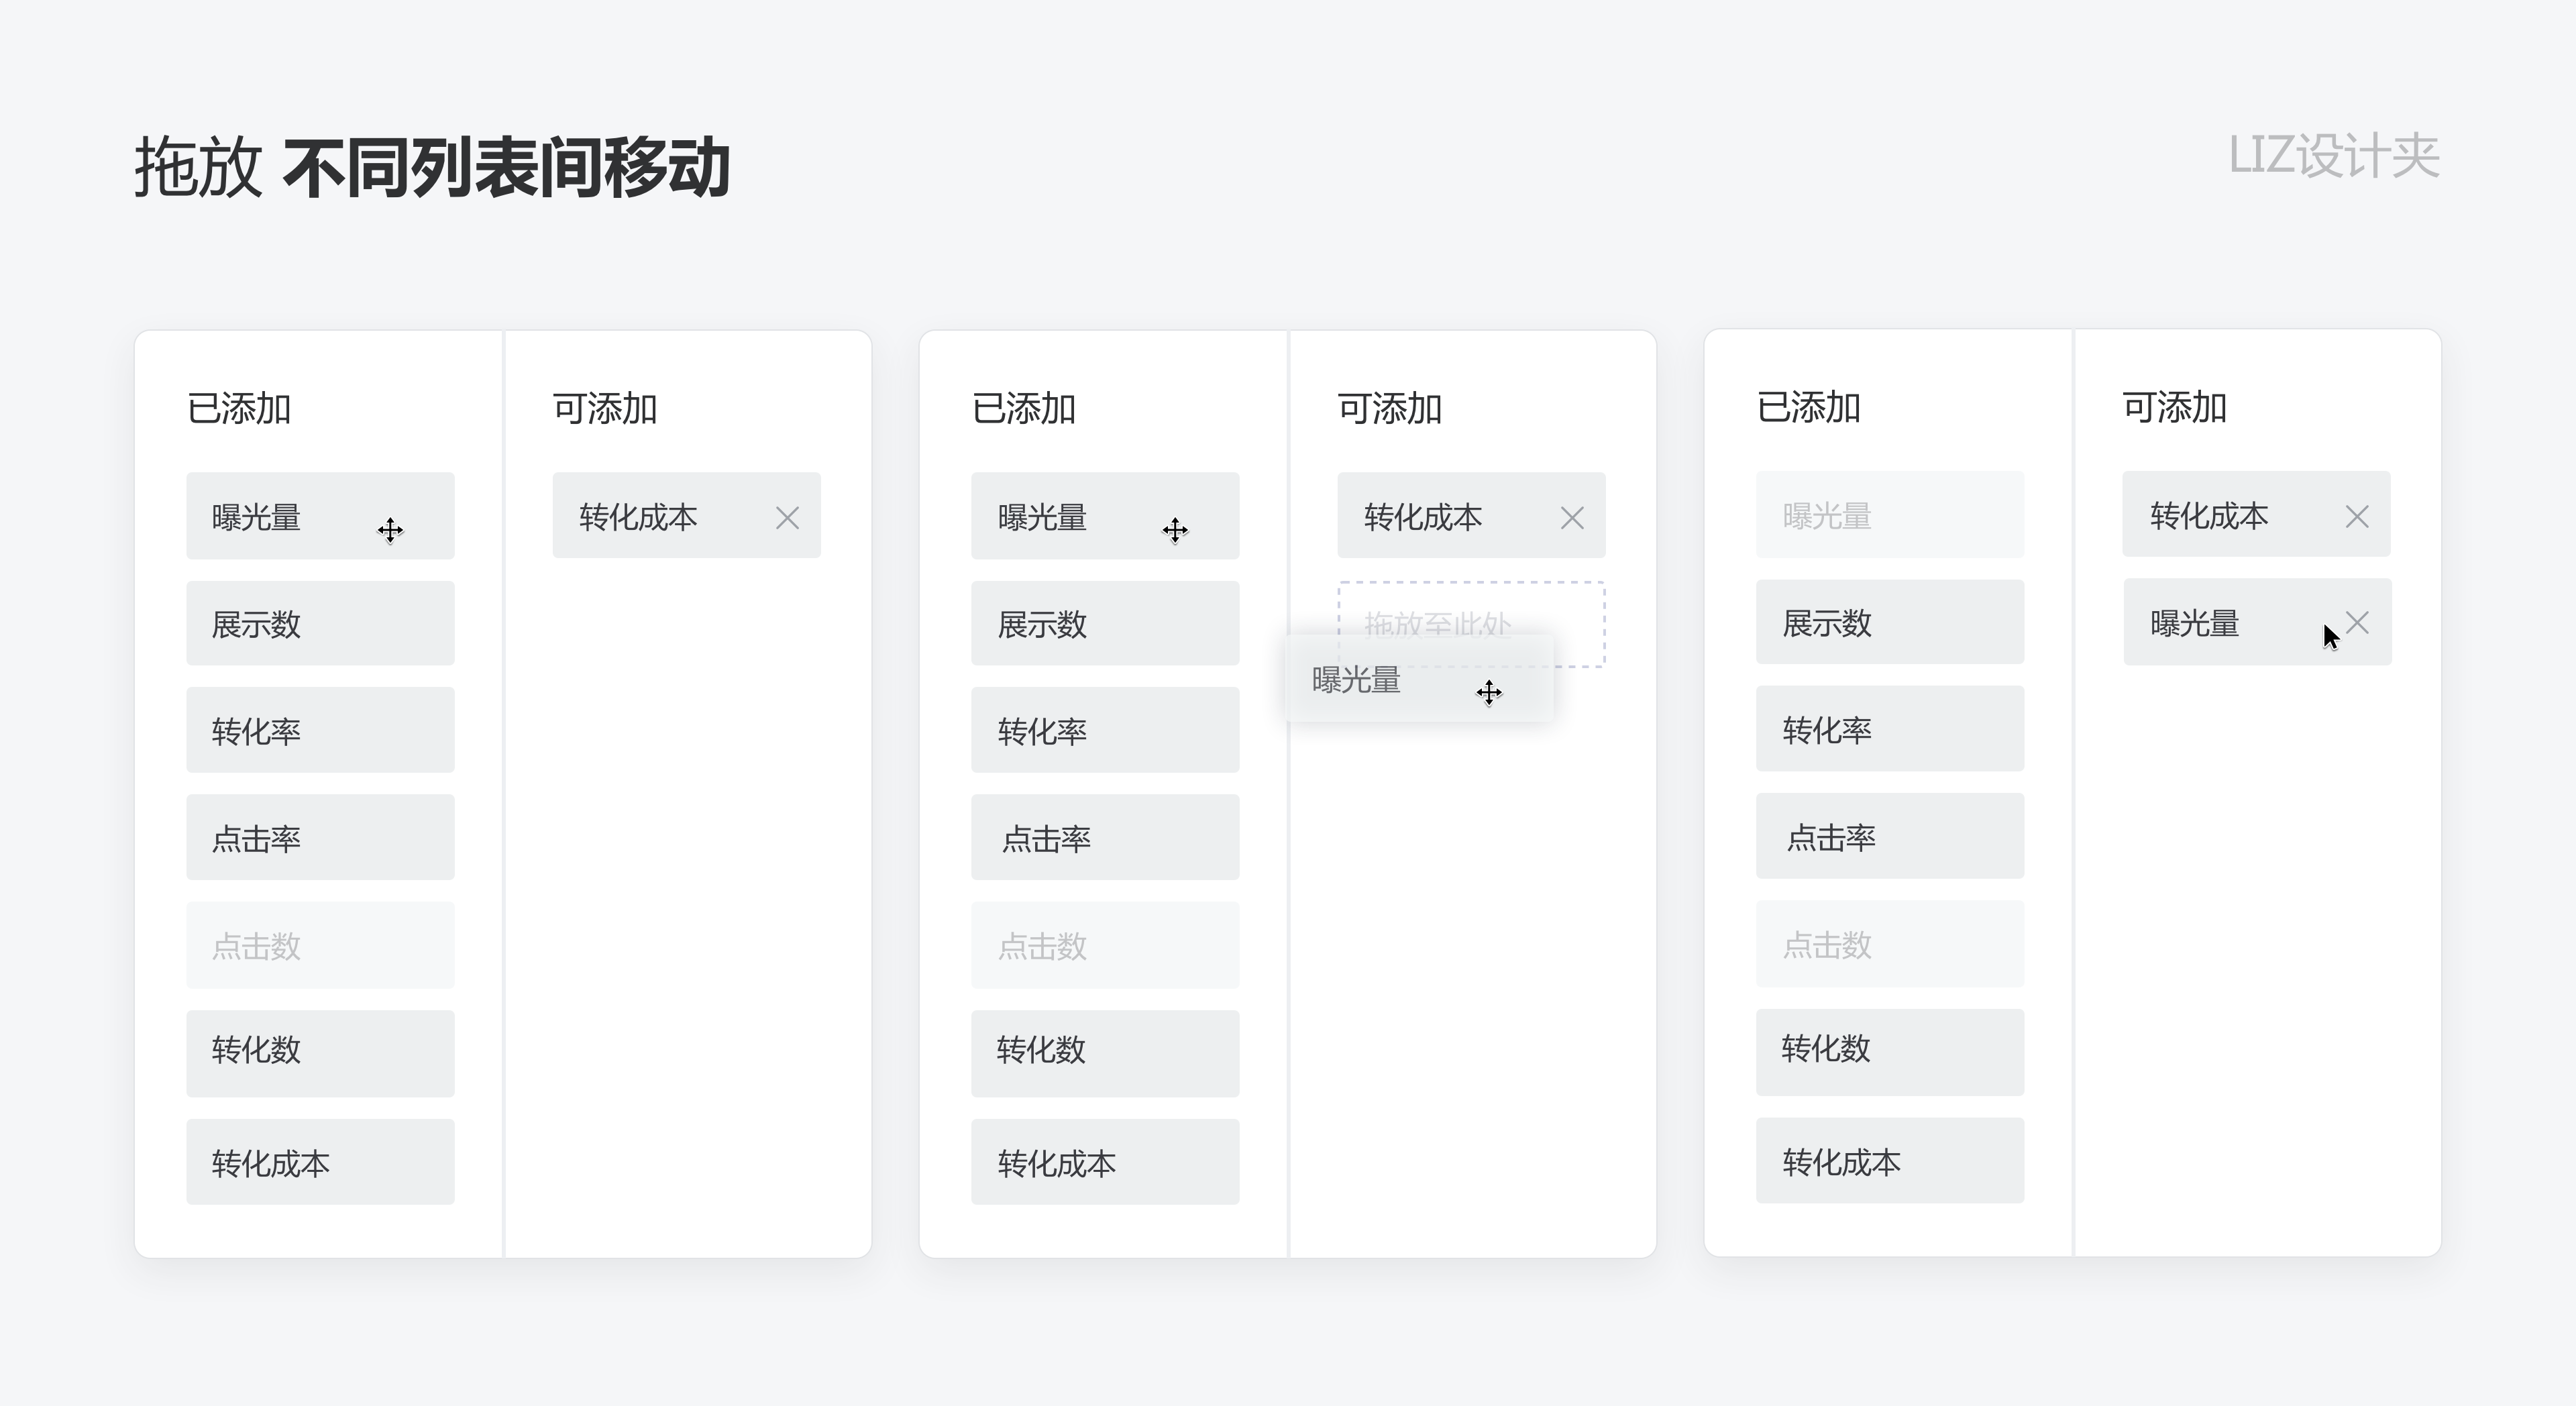The height and width of the screenshot is (1406, 2576).
Task: Click the move cursor icon on middle panel's 已添加 曝光量
Action: pyautogui.click(x=1175, y=530)
